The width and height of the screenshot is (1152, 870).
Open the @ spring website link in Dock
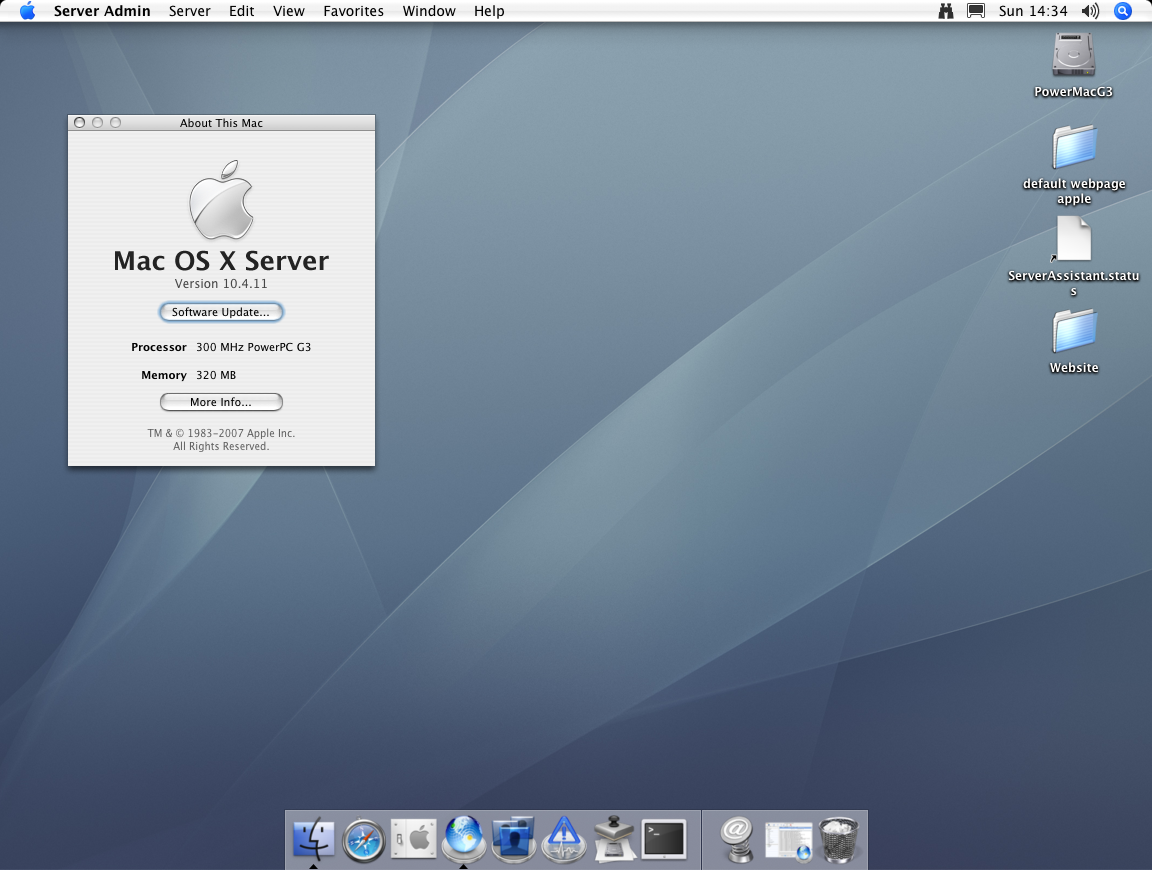point(737,839)
